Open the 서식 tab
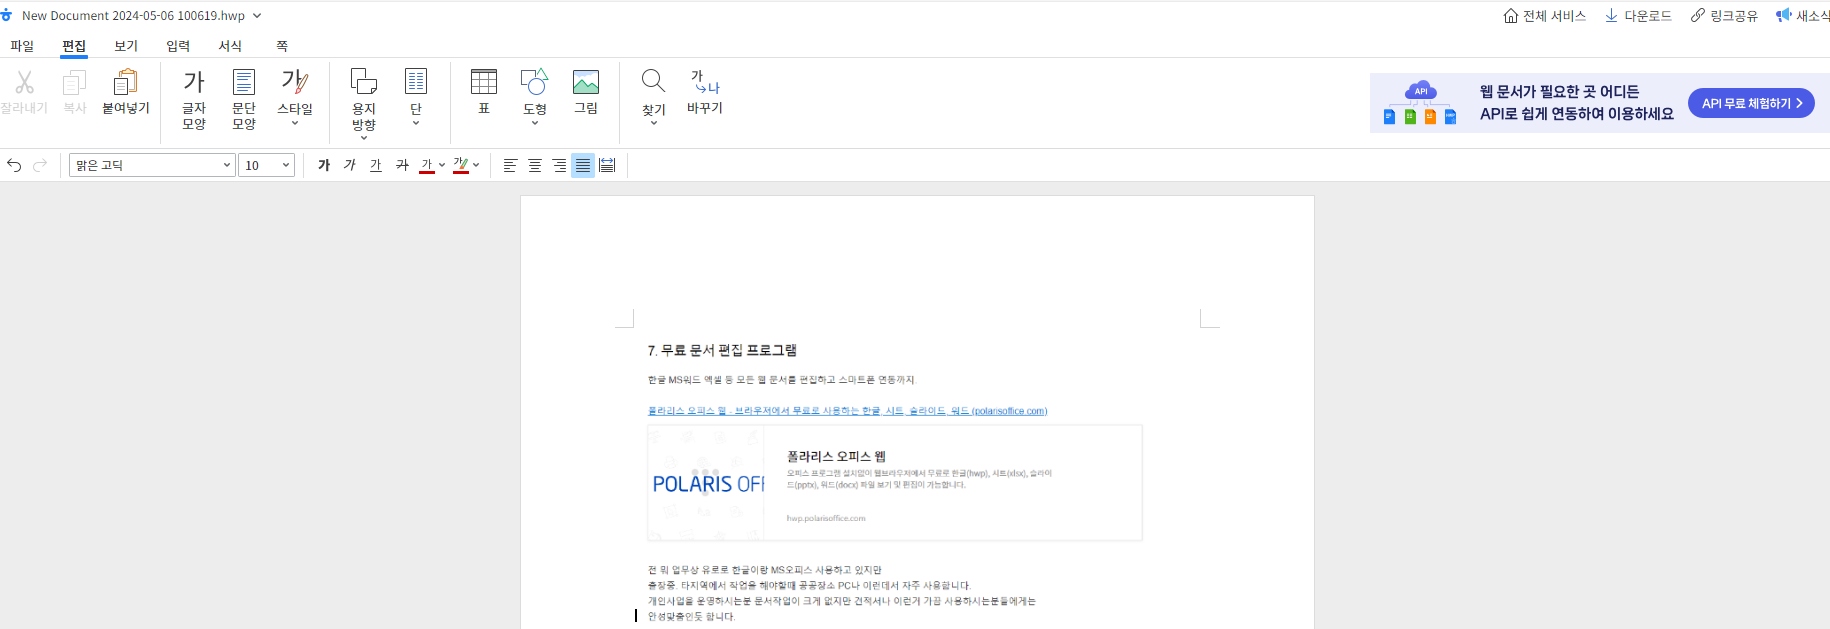 [230, 46]
